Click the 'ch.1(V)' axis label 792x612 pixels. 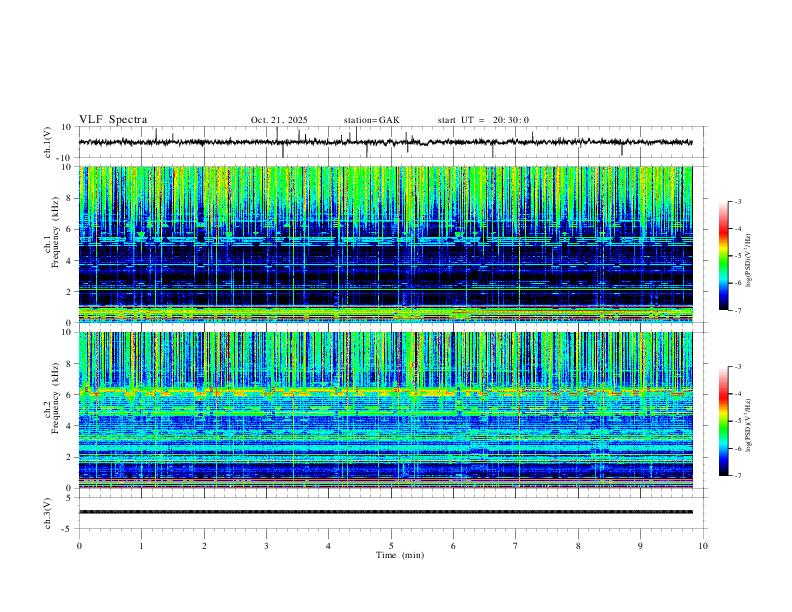48,142
